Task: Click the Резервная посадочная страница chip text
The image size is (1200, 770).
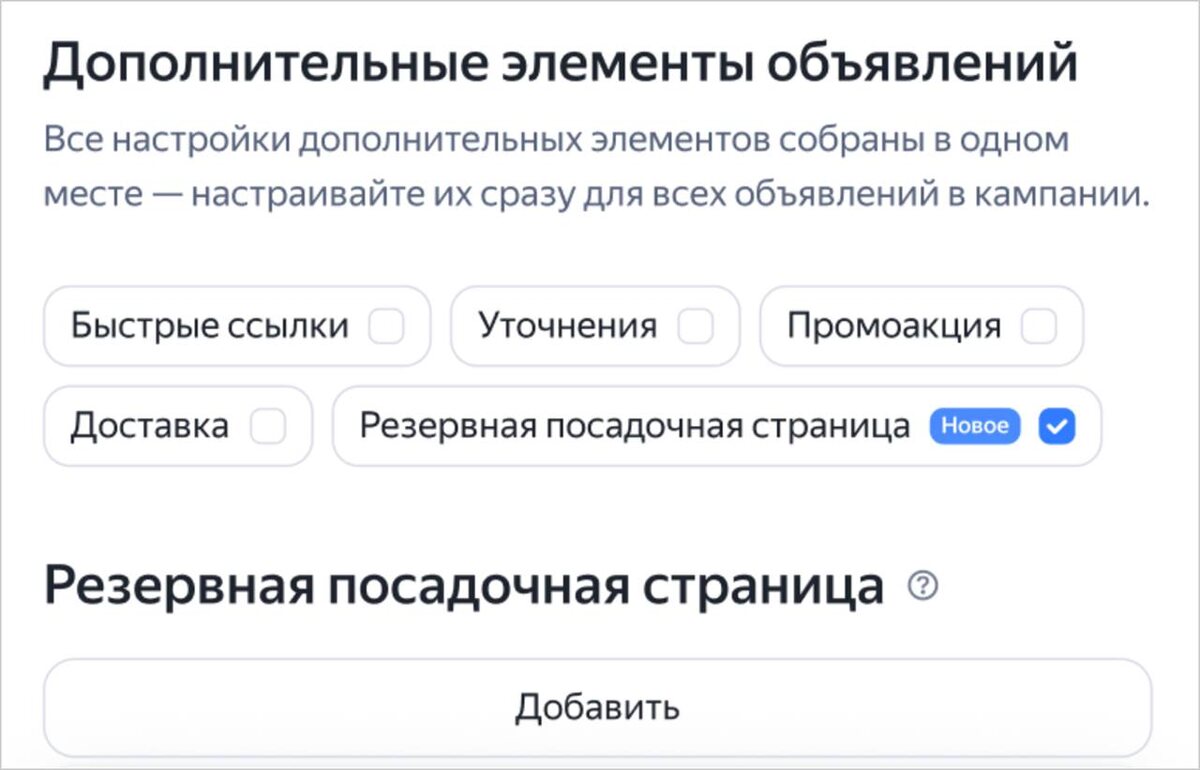Action: [x=635, y=427]
